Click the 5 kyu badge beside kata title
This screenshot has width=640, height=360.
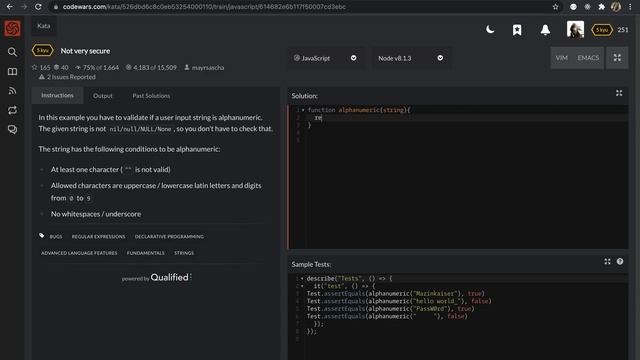point(42,51)
